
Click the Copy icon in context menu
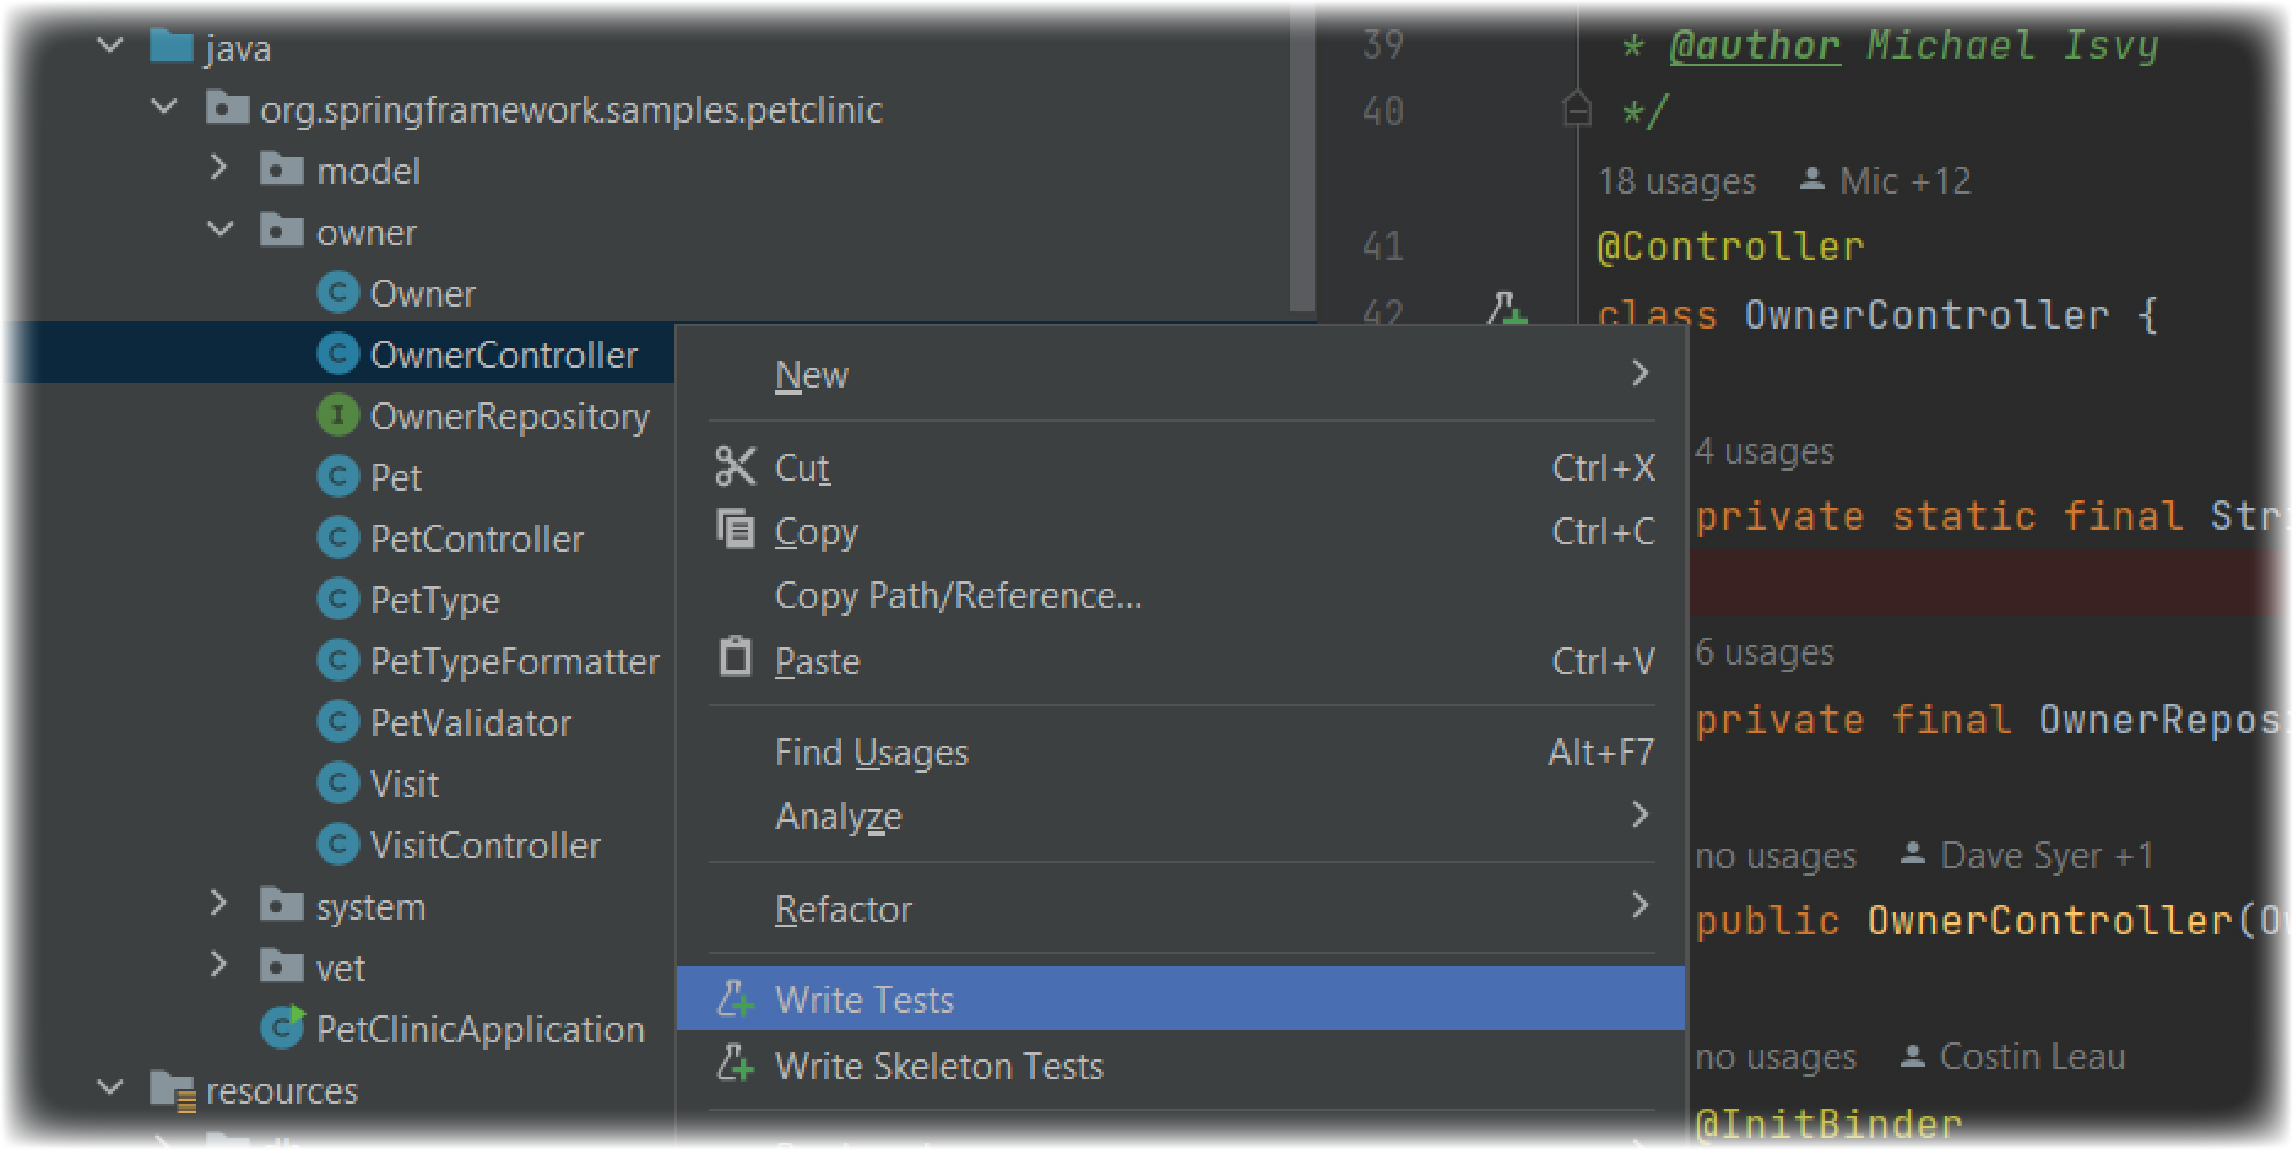[x=735, y=530]
